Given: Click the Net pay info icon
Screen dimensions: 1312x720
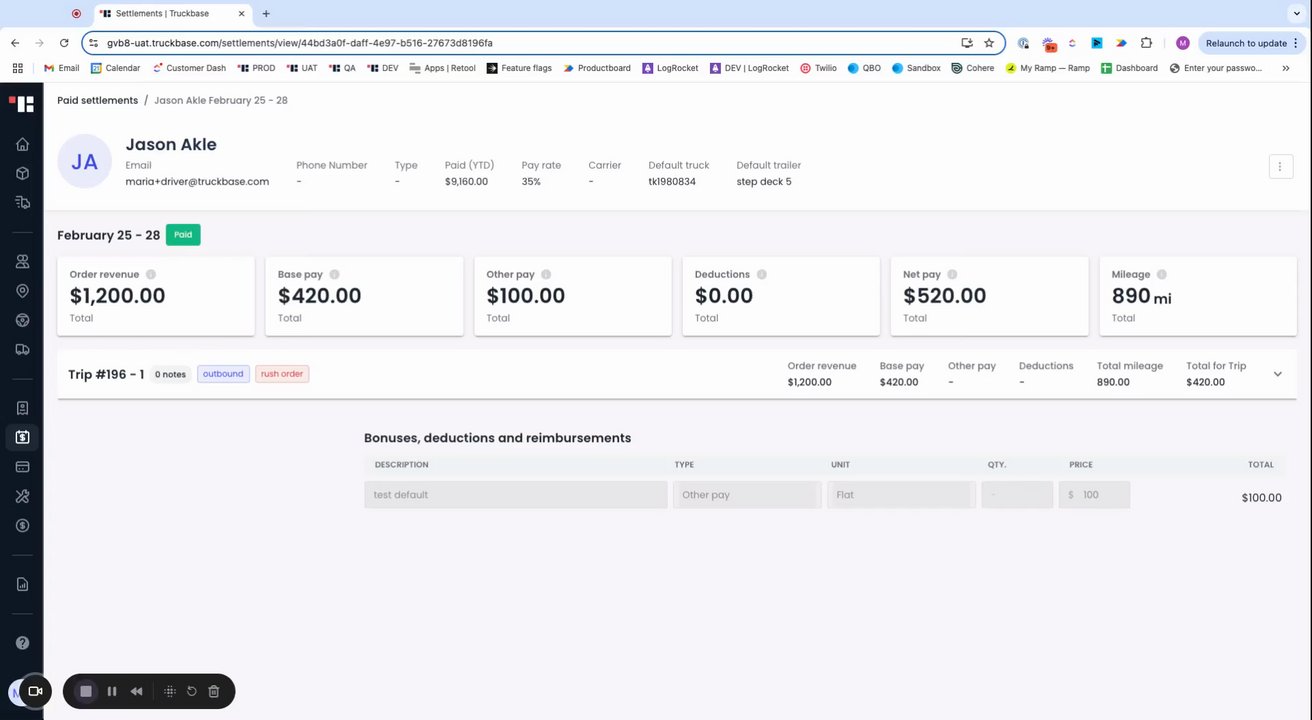Looking at the screenshot, I should (953, 274).
